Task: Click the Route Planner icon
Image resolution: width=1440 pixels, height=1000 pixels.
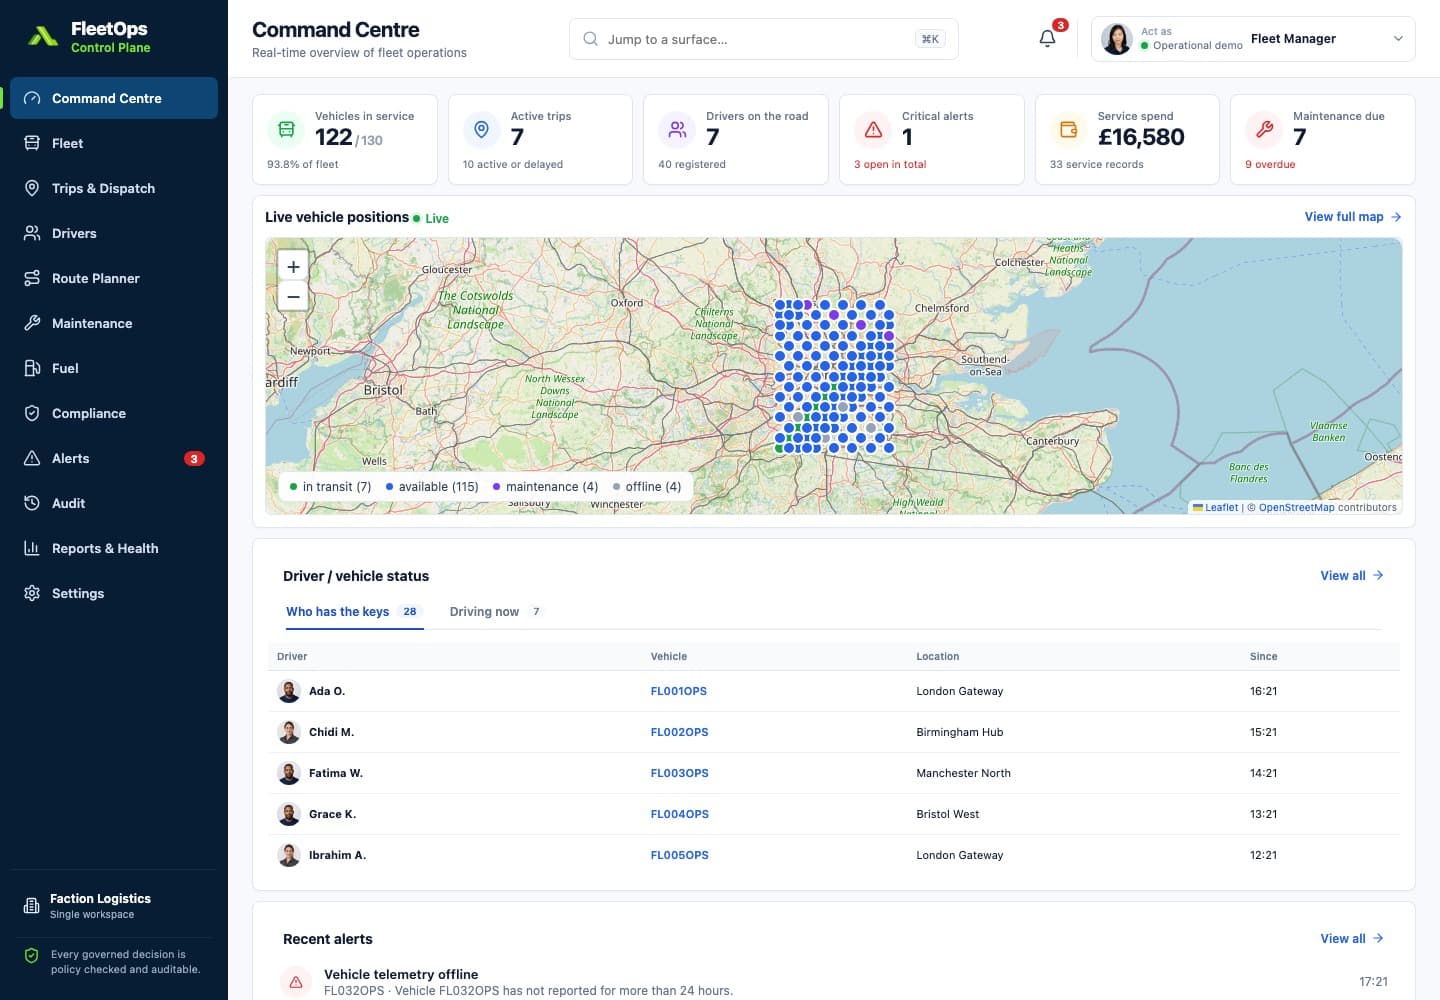Action: click(32, 278)
